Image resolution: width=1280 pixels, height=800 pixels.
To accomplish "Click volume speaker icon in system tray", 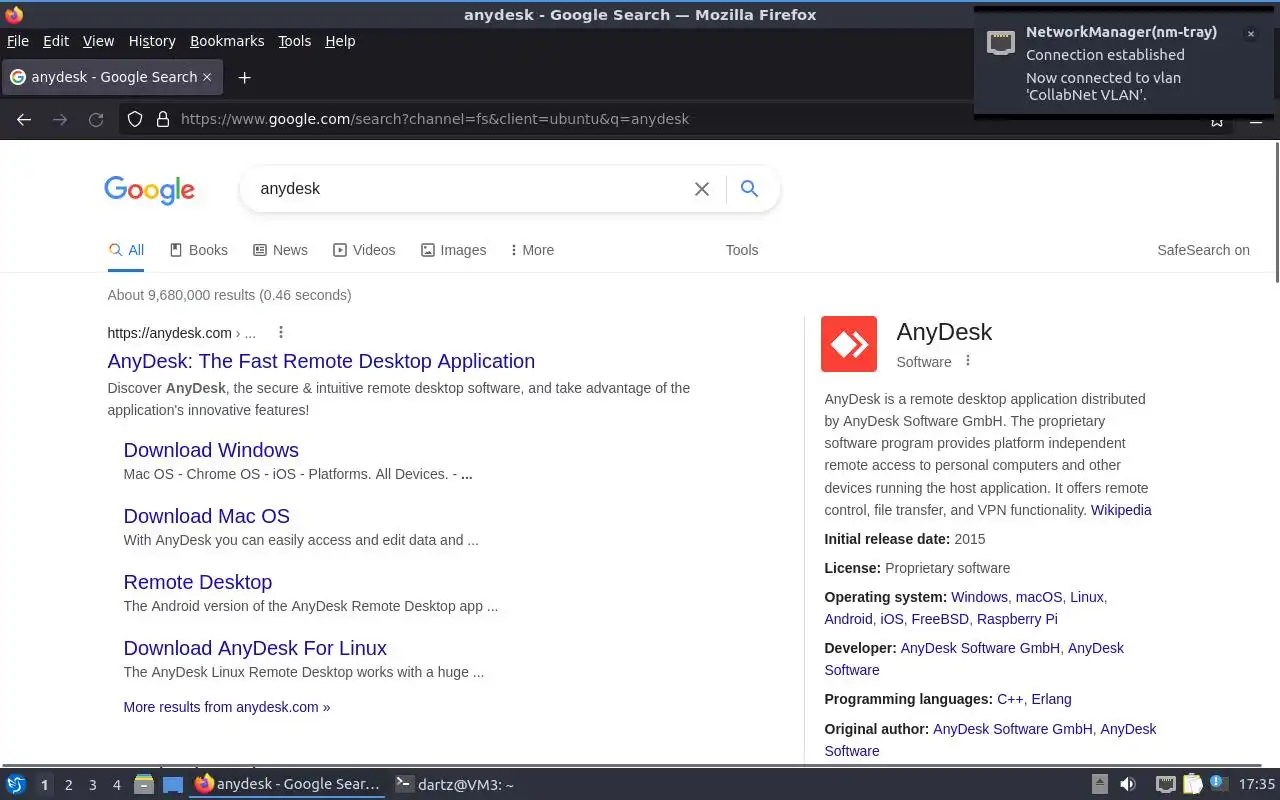I will [1127, 785].
